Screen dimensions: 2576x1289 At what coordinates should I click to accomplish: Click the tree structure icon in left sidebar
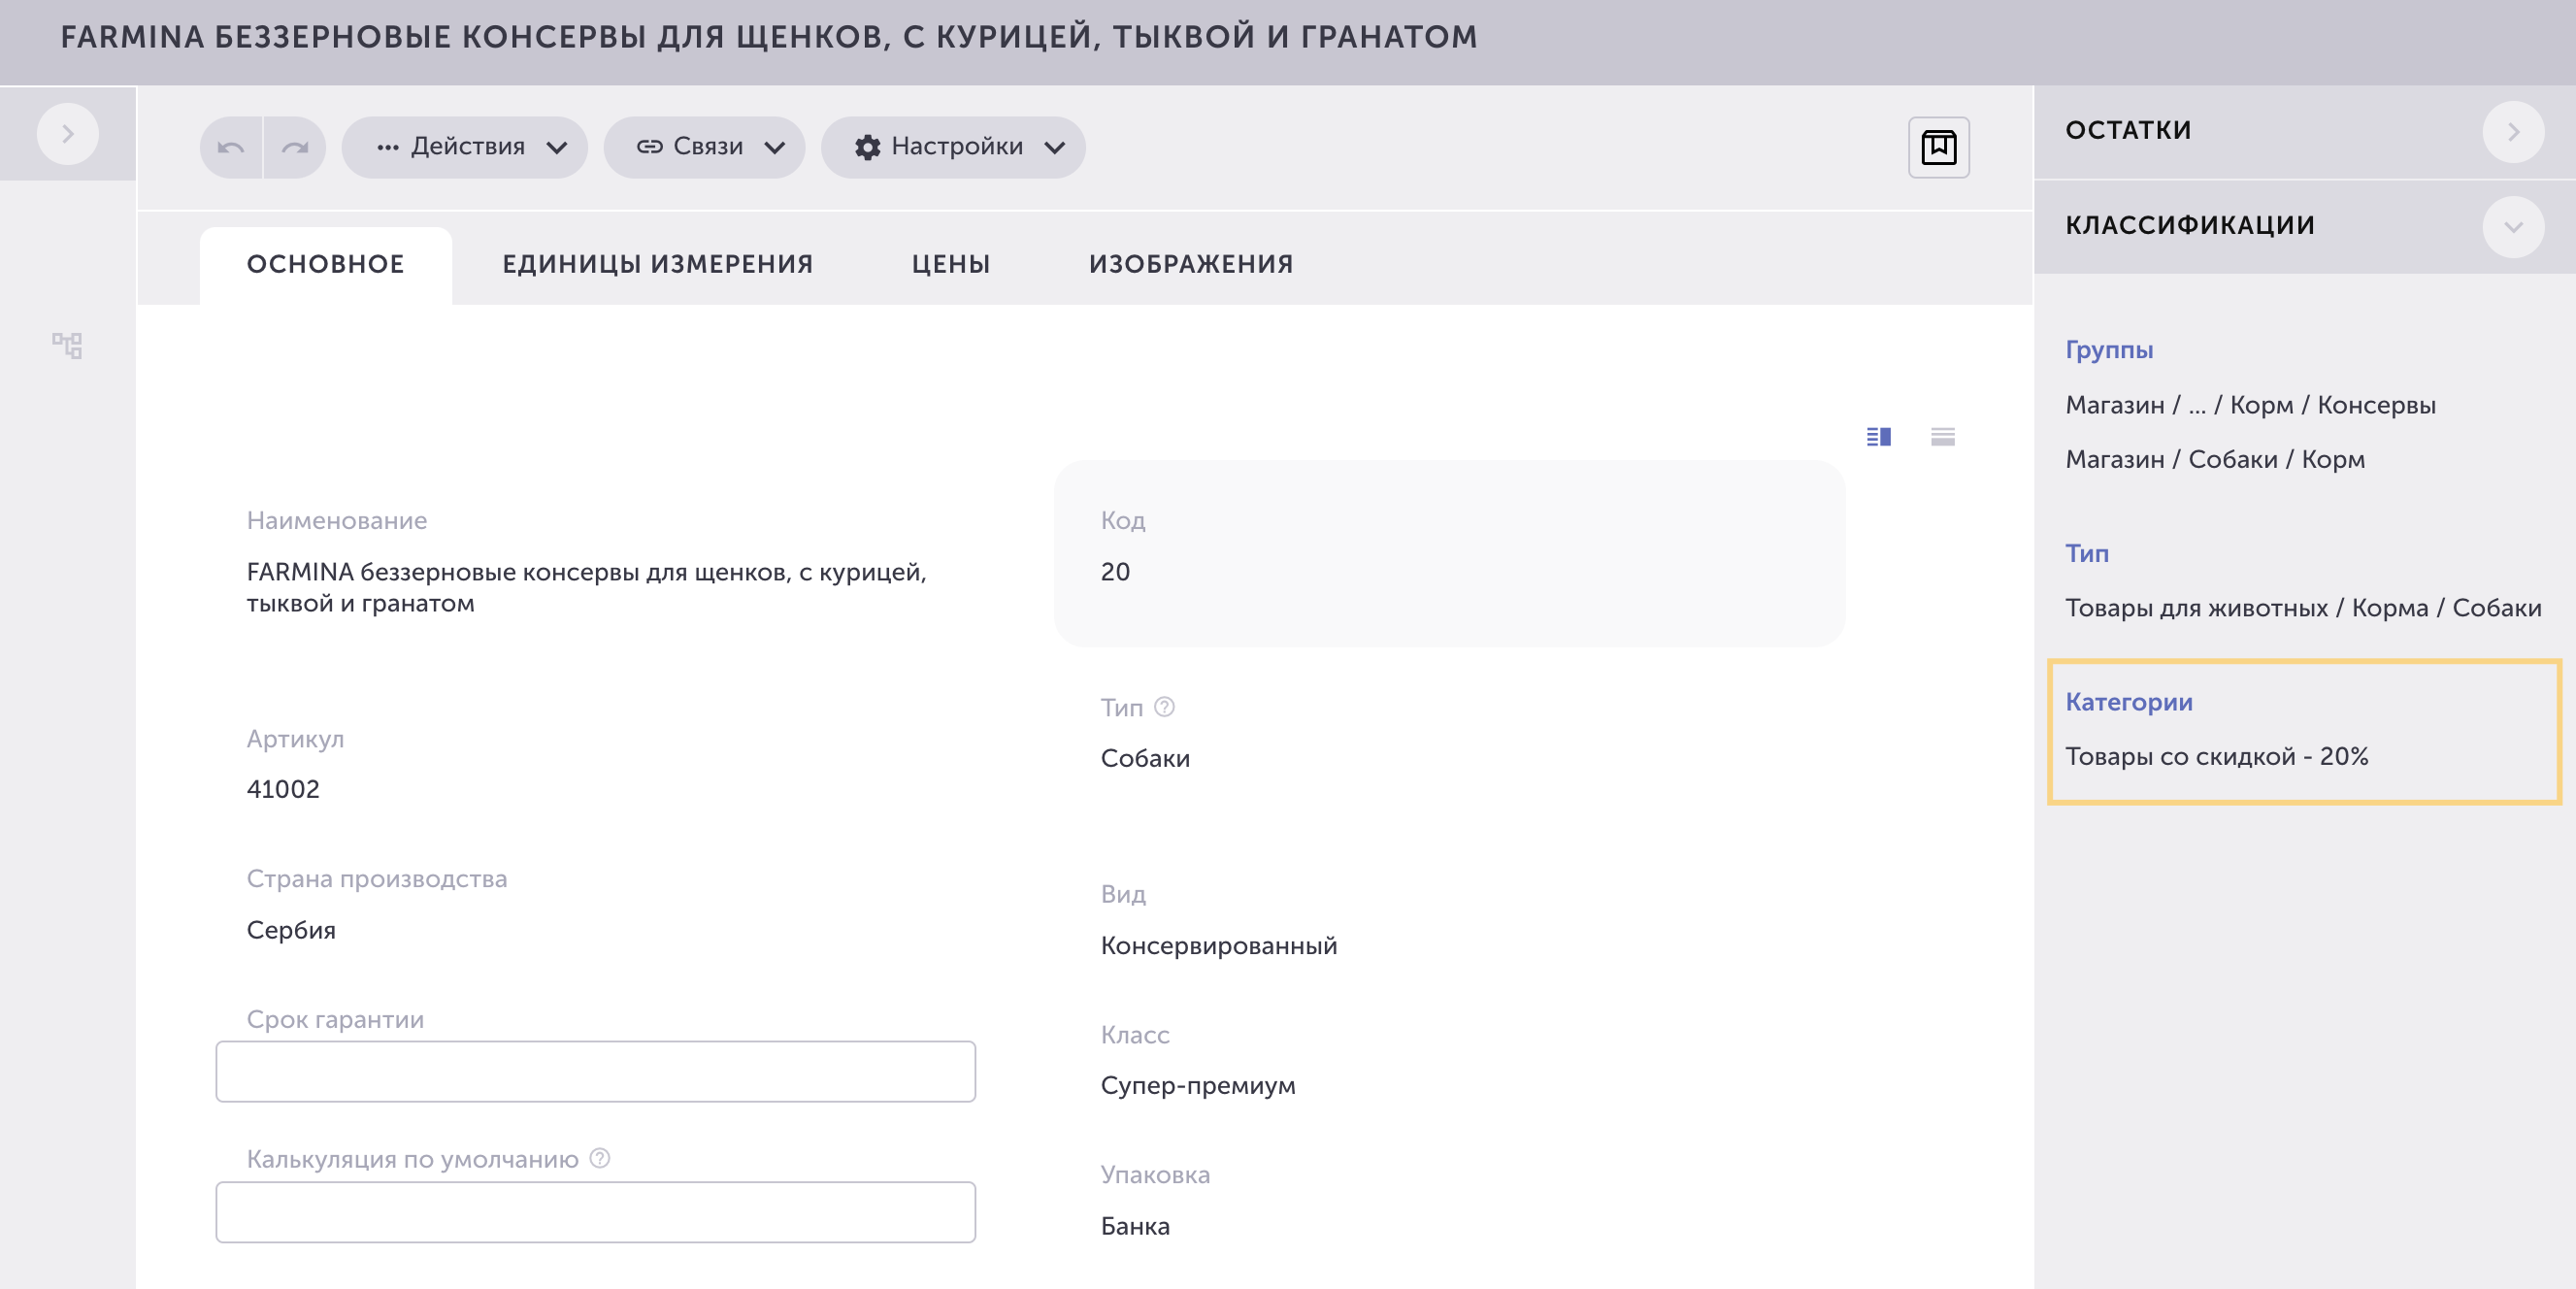67,345
